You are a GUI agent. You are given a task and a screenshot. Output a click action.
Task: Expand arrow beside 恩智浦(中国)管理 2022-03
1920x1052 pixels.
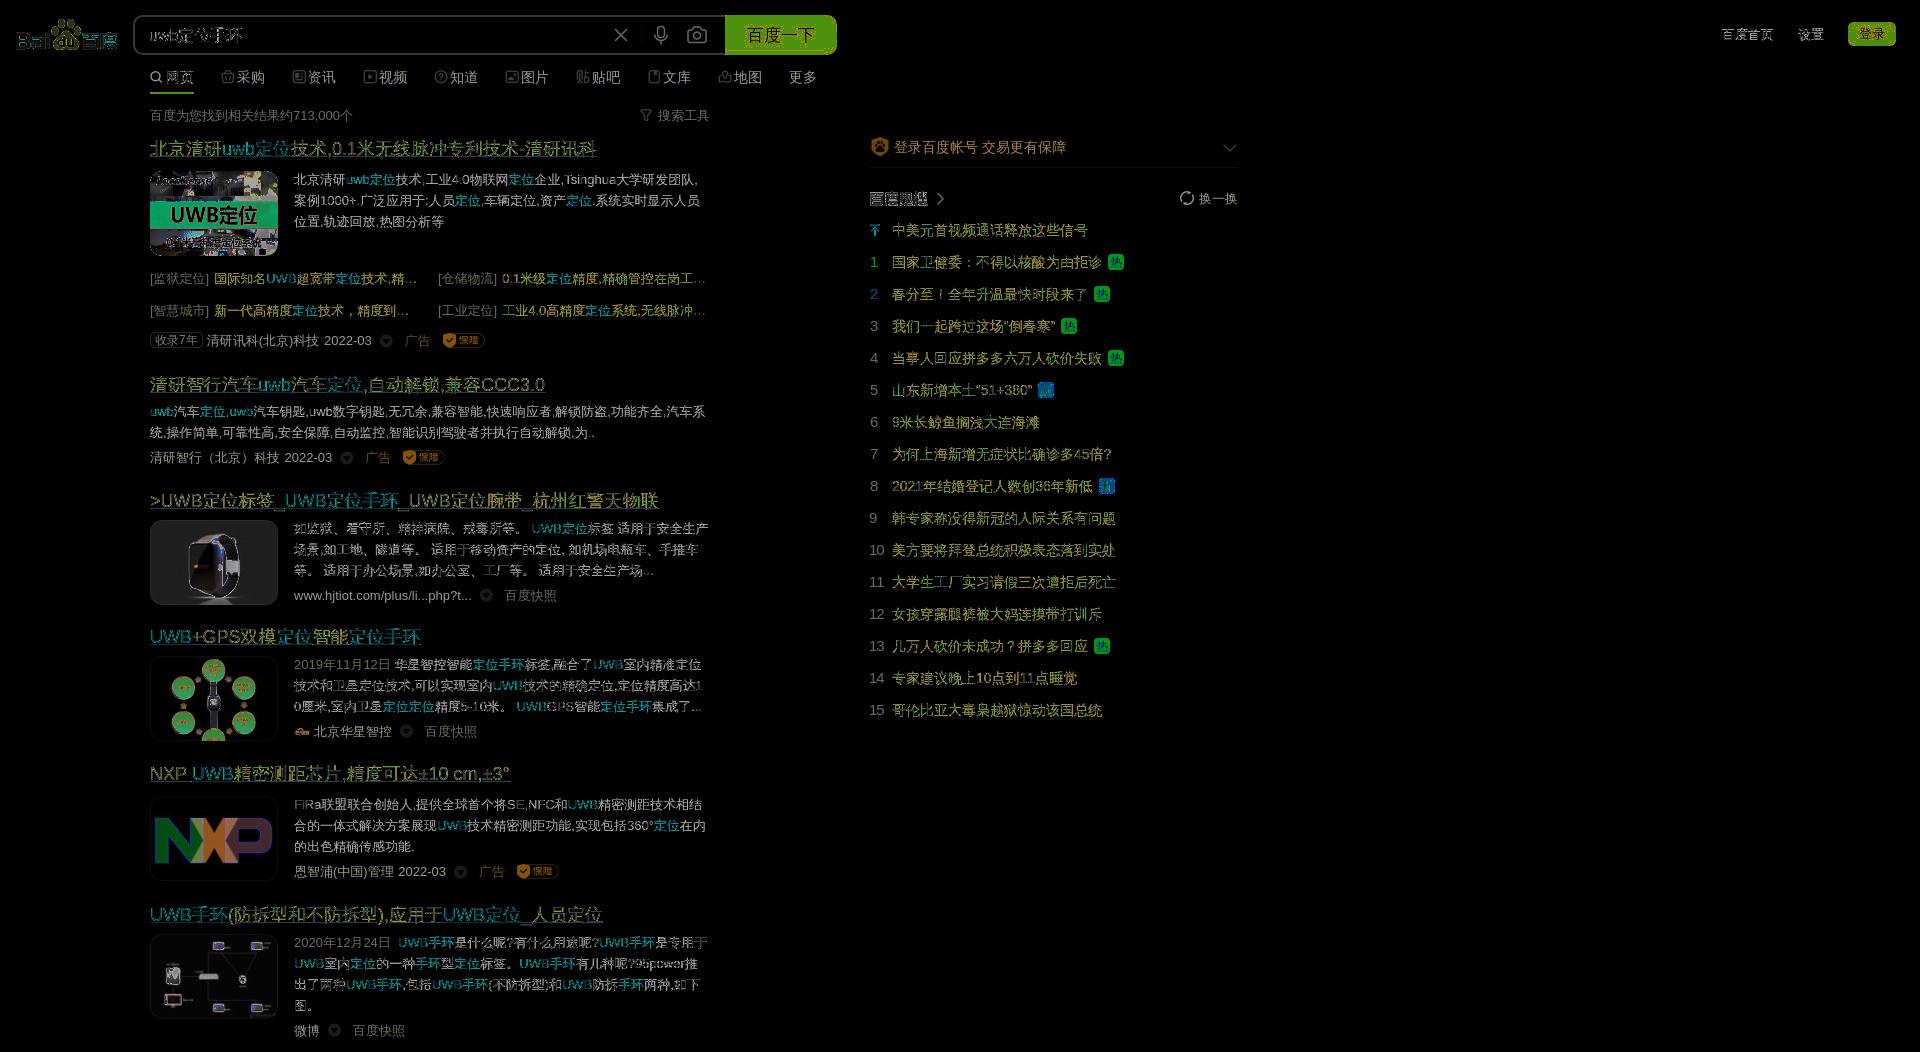point(461,872)
